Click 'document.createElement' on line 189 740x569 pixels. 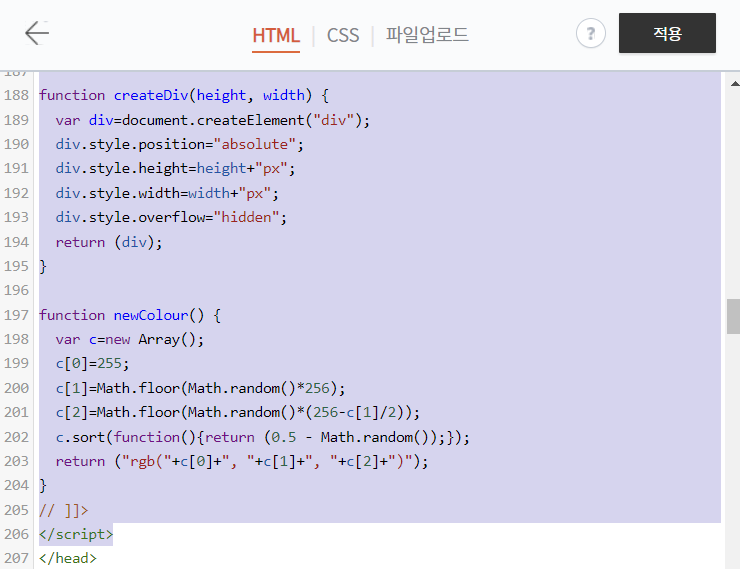[x=213, y=120]
